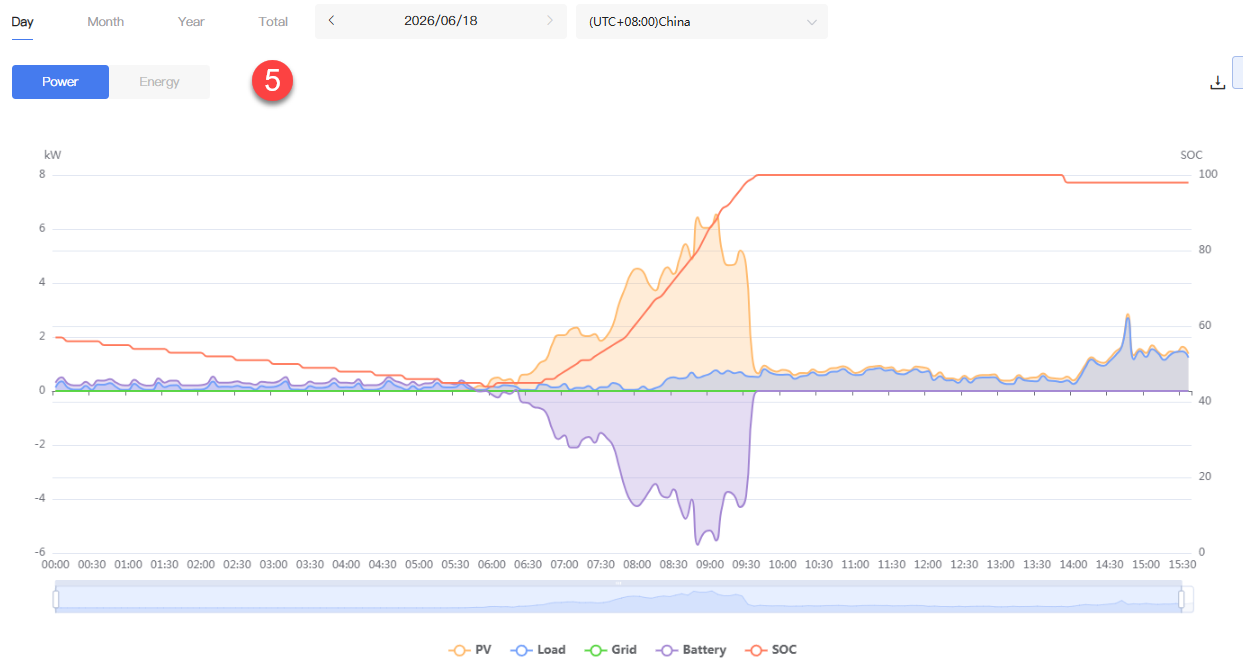Viewport: 1243px width, 662px height.
Task: Hide the Grid series in legend
Action: pyautogui.click(x=610, y=650)
